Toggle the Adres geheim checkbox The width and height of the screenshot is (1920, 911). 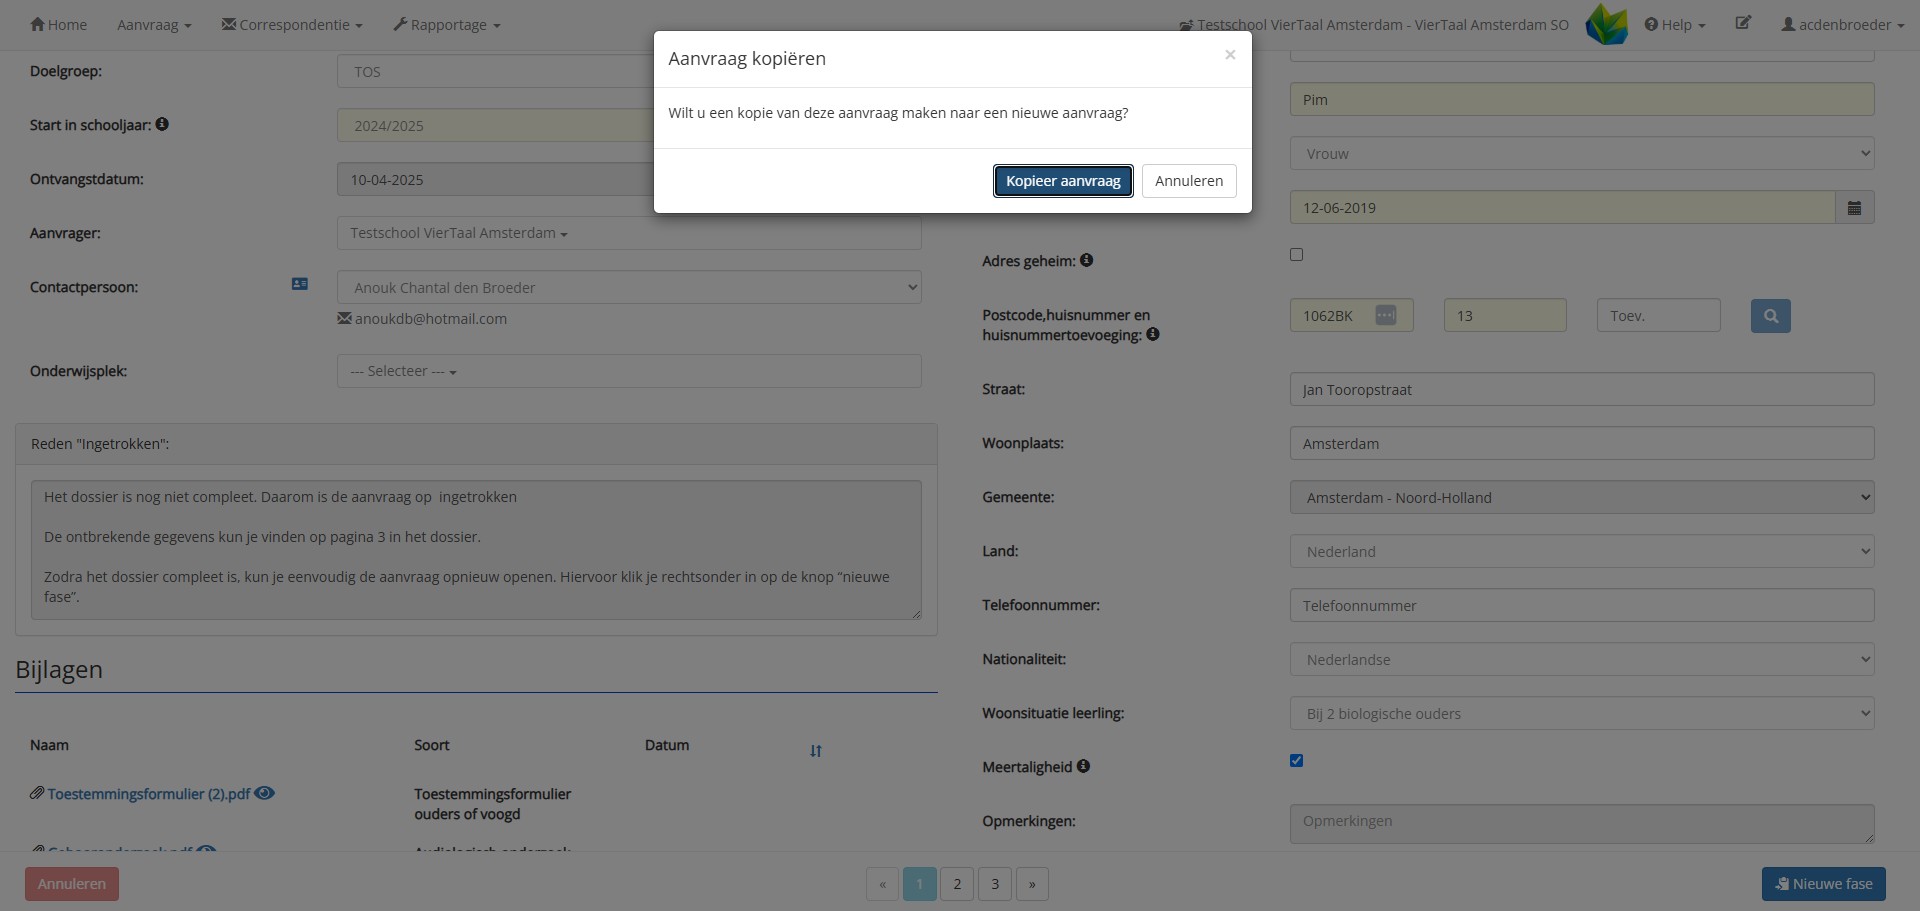tap(1296, 255)
